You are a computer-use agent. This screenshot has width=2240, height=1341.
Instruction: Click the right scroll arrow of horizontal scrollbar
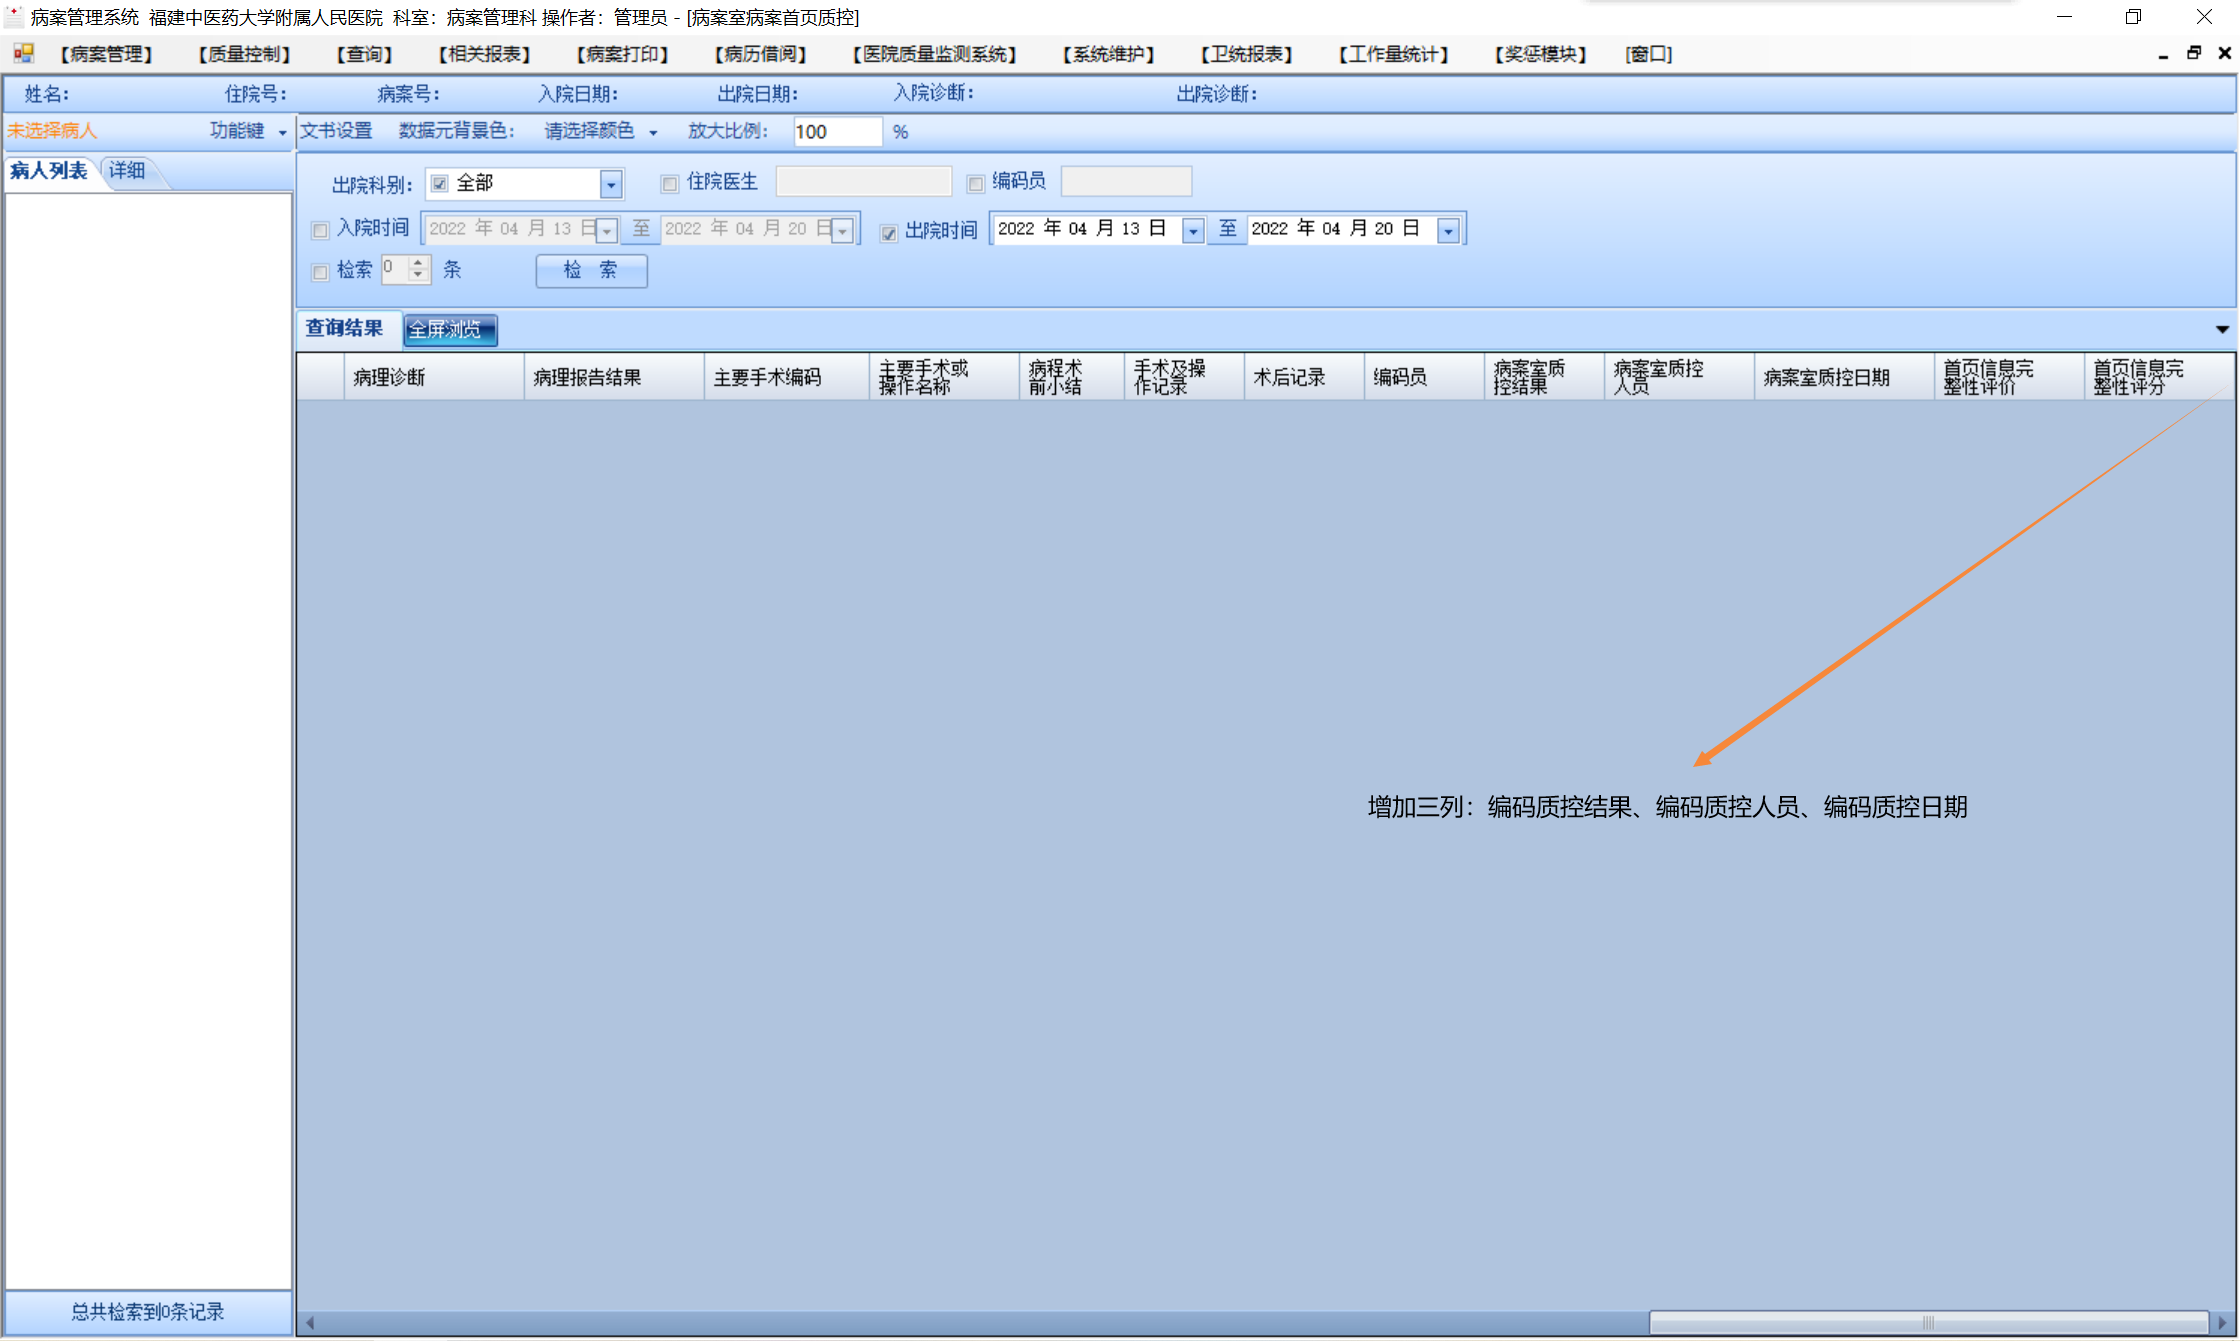2222,1323
